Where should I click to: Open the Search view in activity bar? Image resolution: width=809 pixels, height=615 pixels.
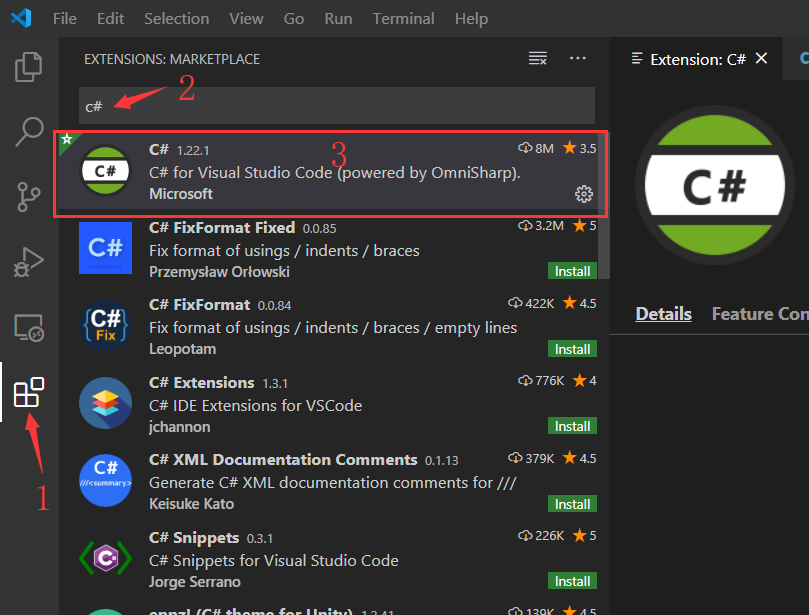point(28,132)
